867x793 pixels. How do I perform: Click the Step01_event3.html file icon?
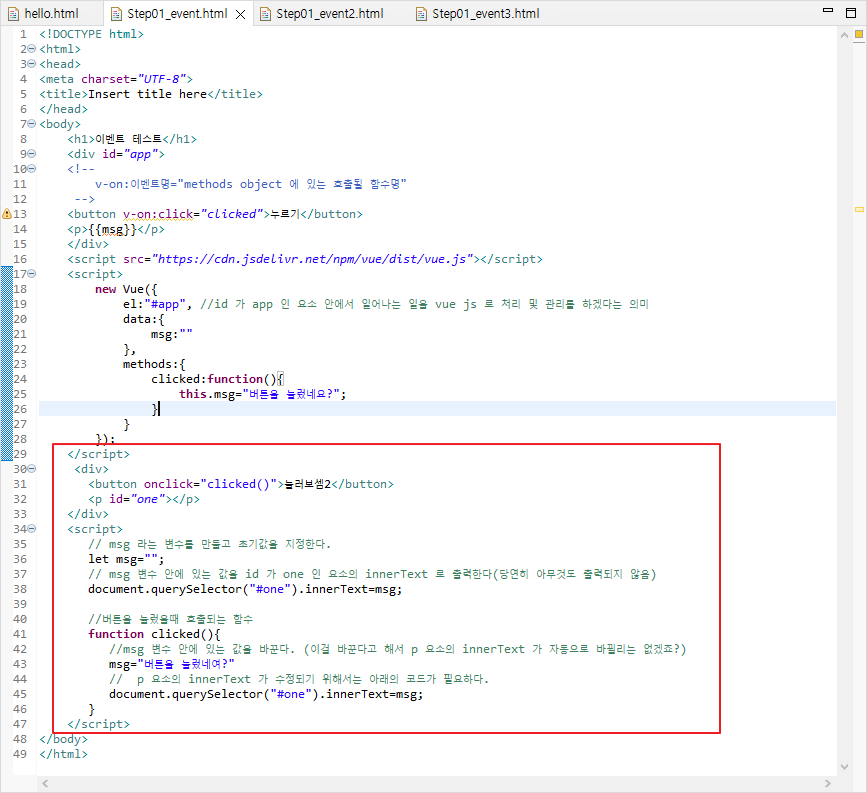click(421, 14)
